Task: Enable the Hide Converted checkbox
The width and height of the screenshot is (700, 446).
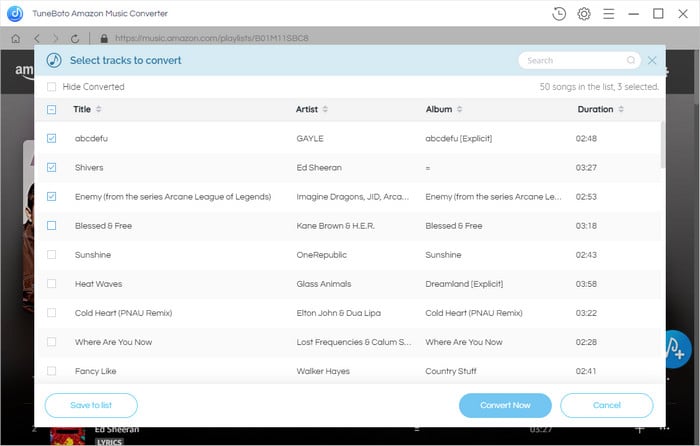Action: click(51, 87)
